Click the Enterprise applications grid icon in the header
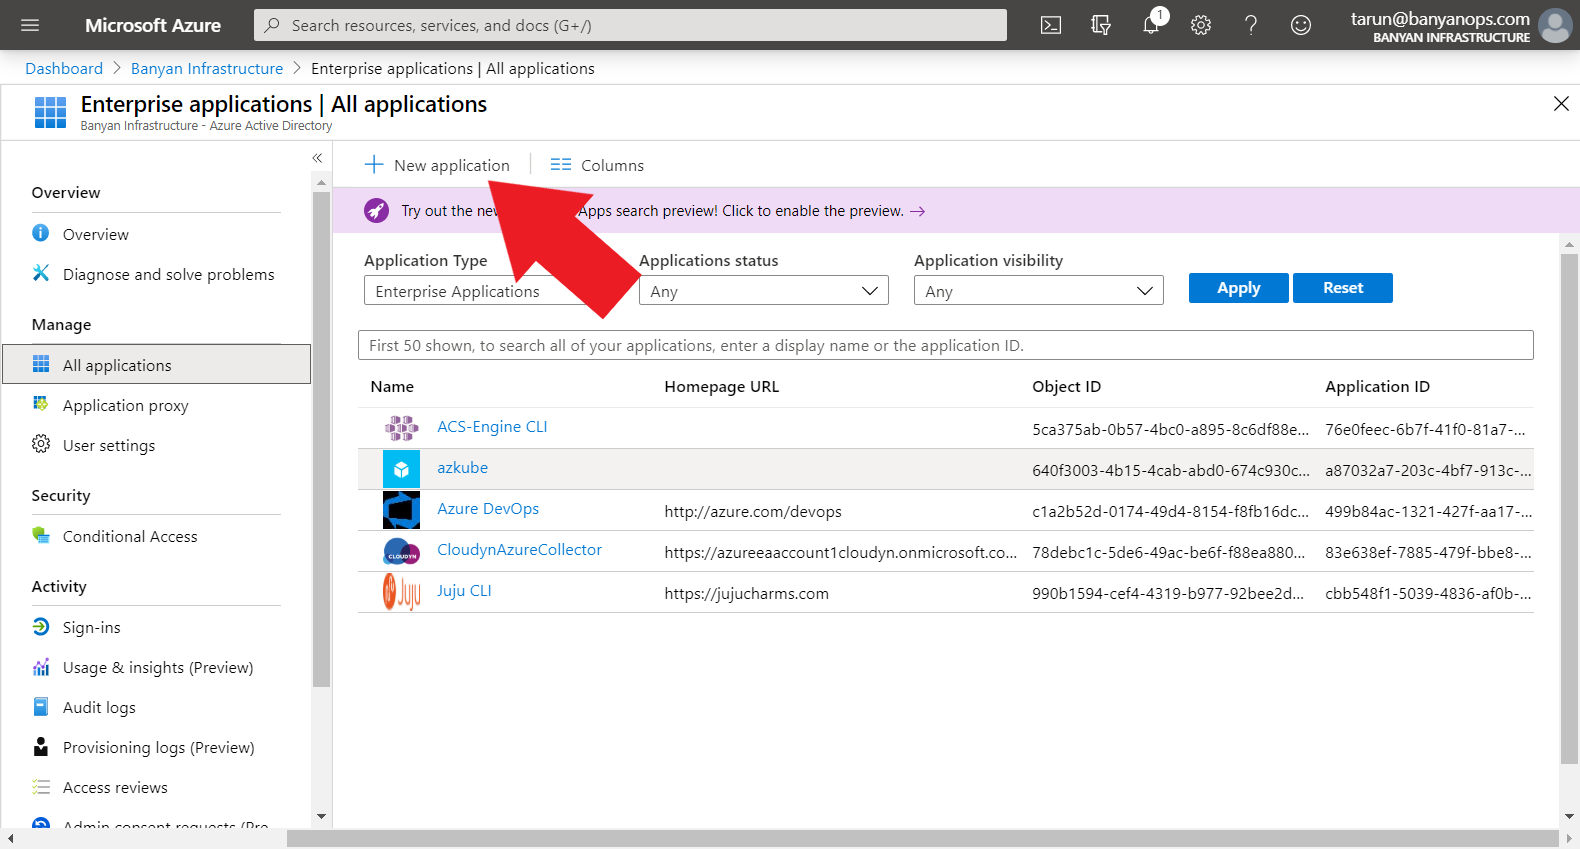Screen dimensions: 1580x849 coord(50,112)
